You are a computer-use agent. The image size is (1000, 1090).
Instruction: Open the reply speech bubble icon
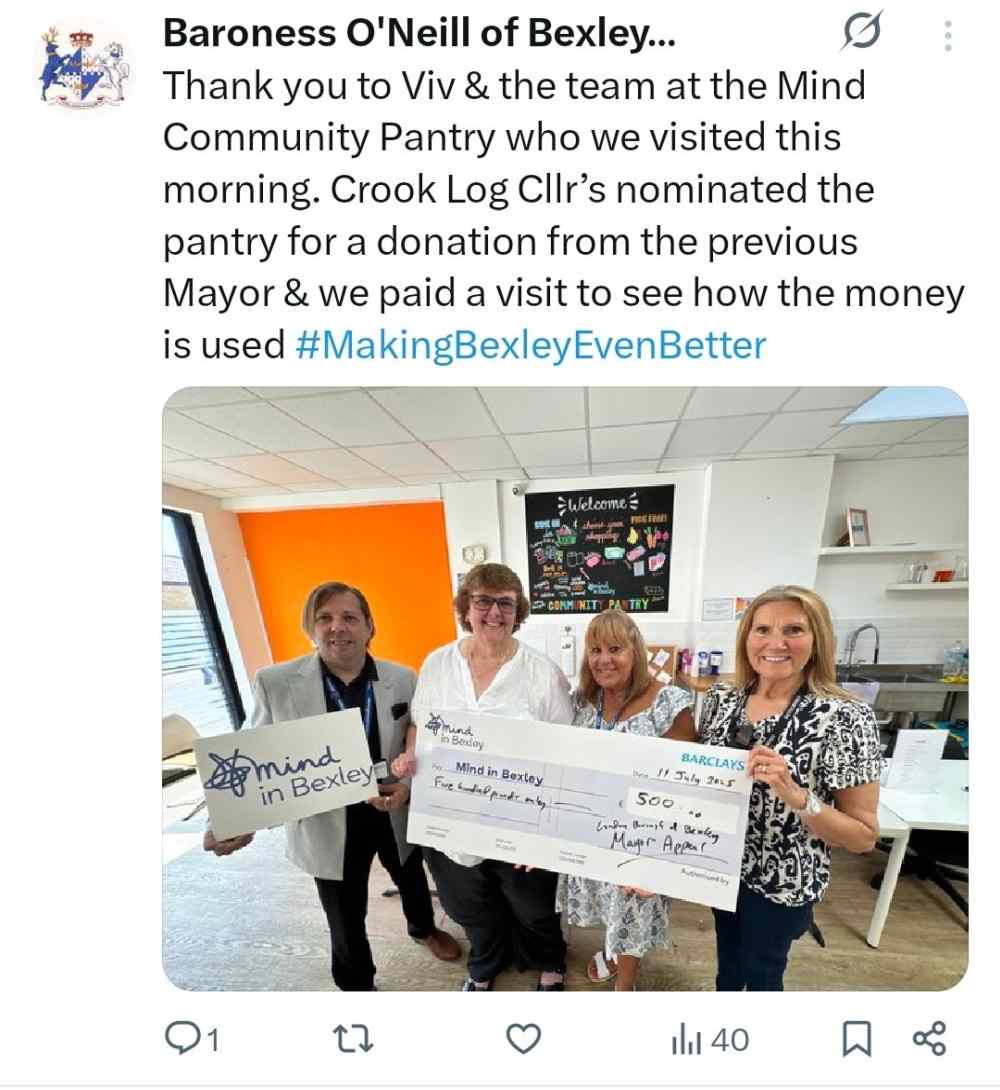point(180,1039)
